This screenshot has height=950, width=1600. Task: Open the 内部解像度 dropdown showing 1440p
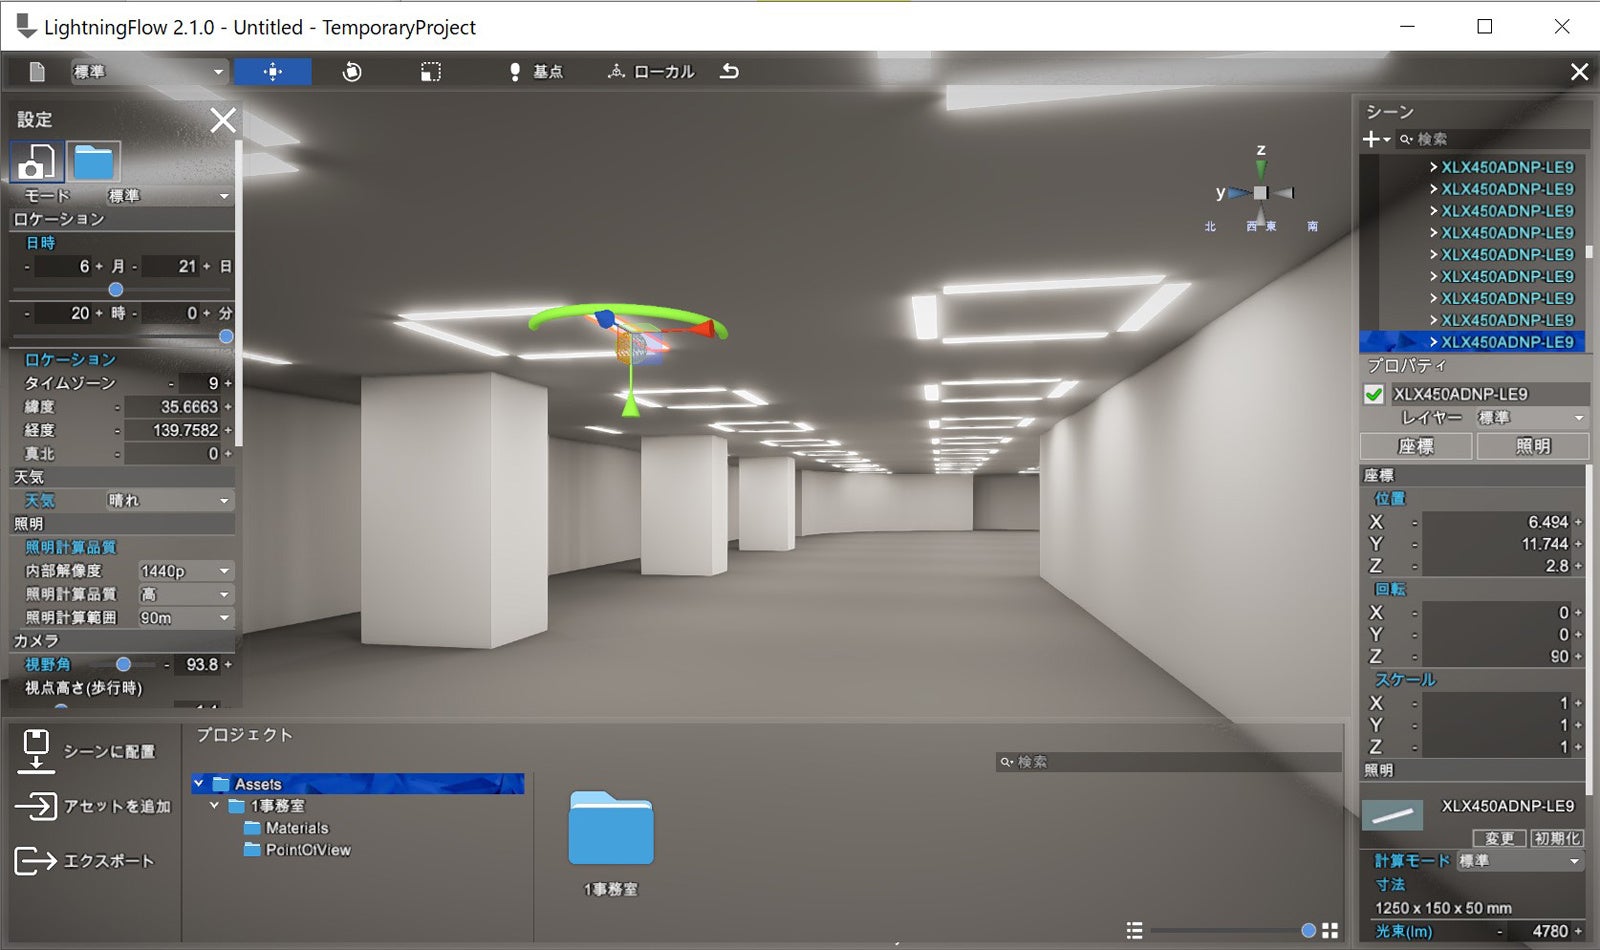185,571
